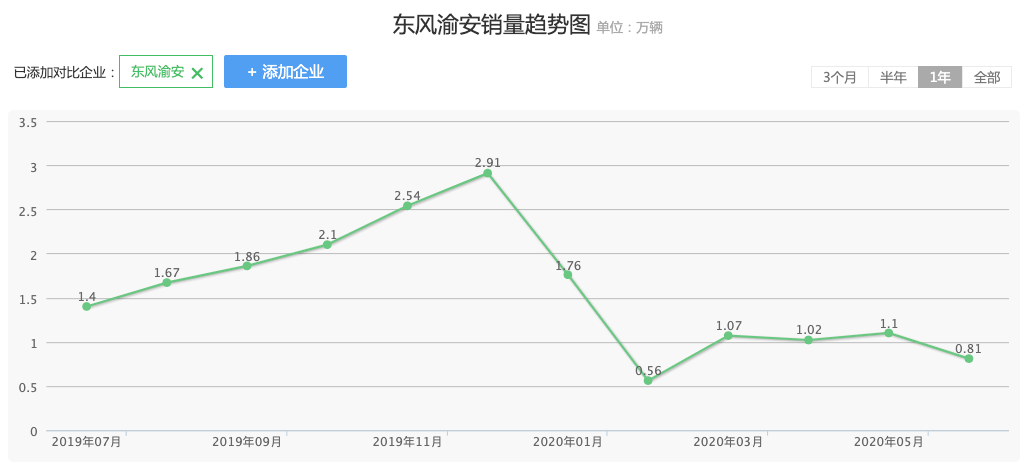This screenshot has width=1022, height=464.
Task: Click the 1.07 data point
Action: pyautogui.click(x=728, y=336)
